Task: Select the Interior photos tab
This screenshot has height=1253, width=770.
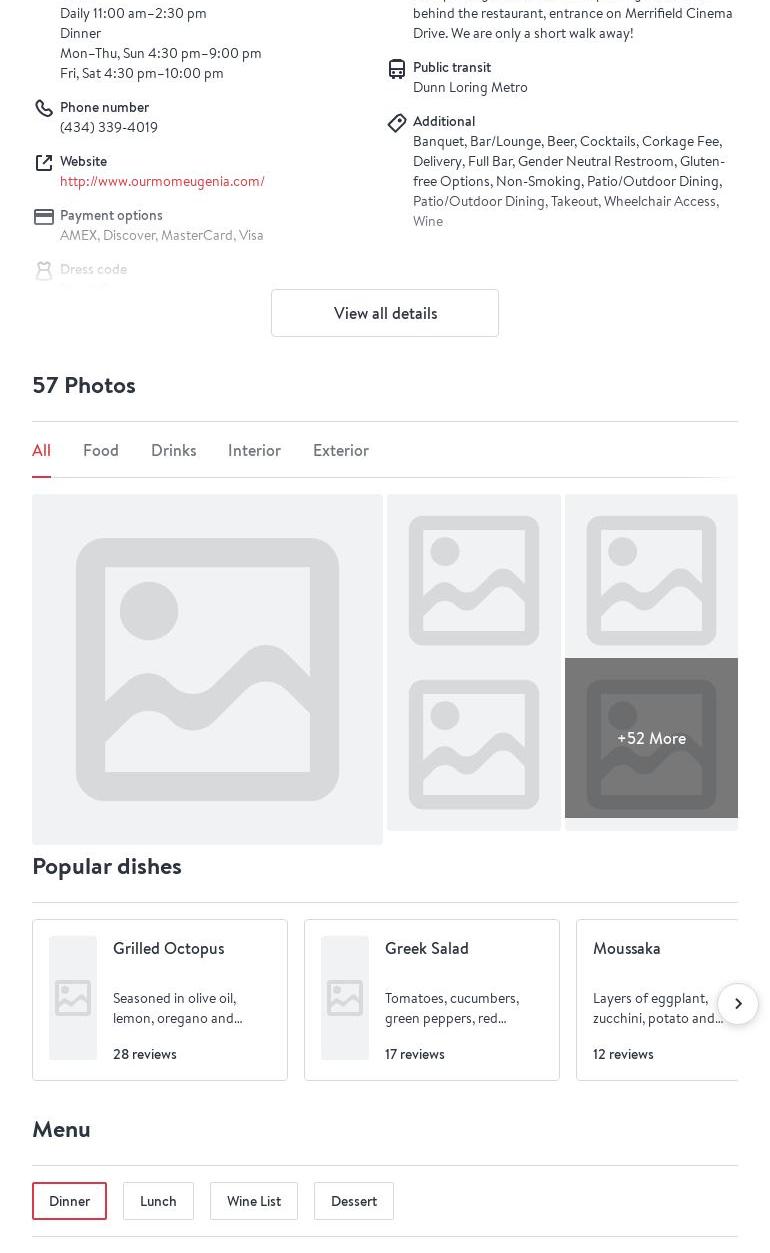Action: 254,450
